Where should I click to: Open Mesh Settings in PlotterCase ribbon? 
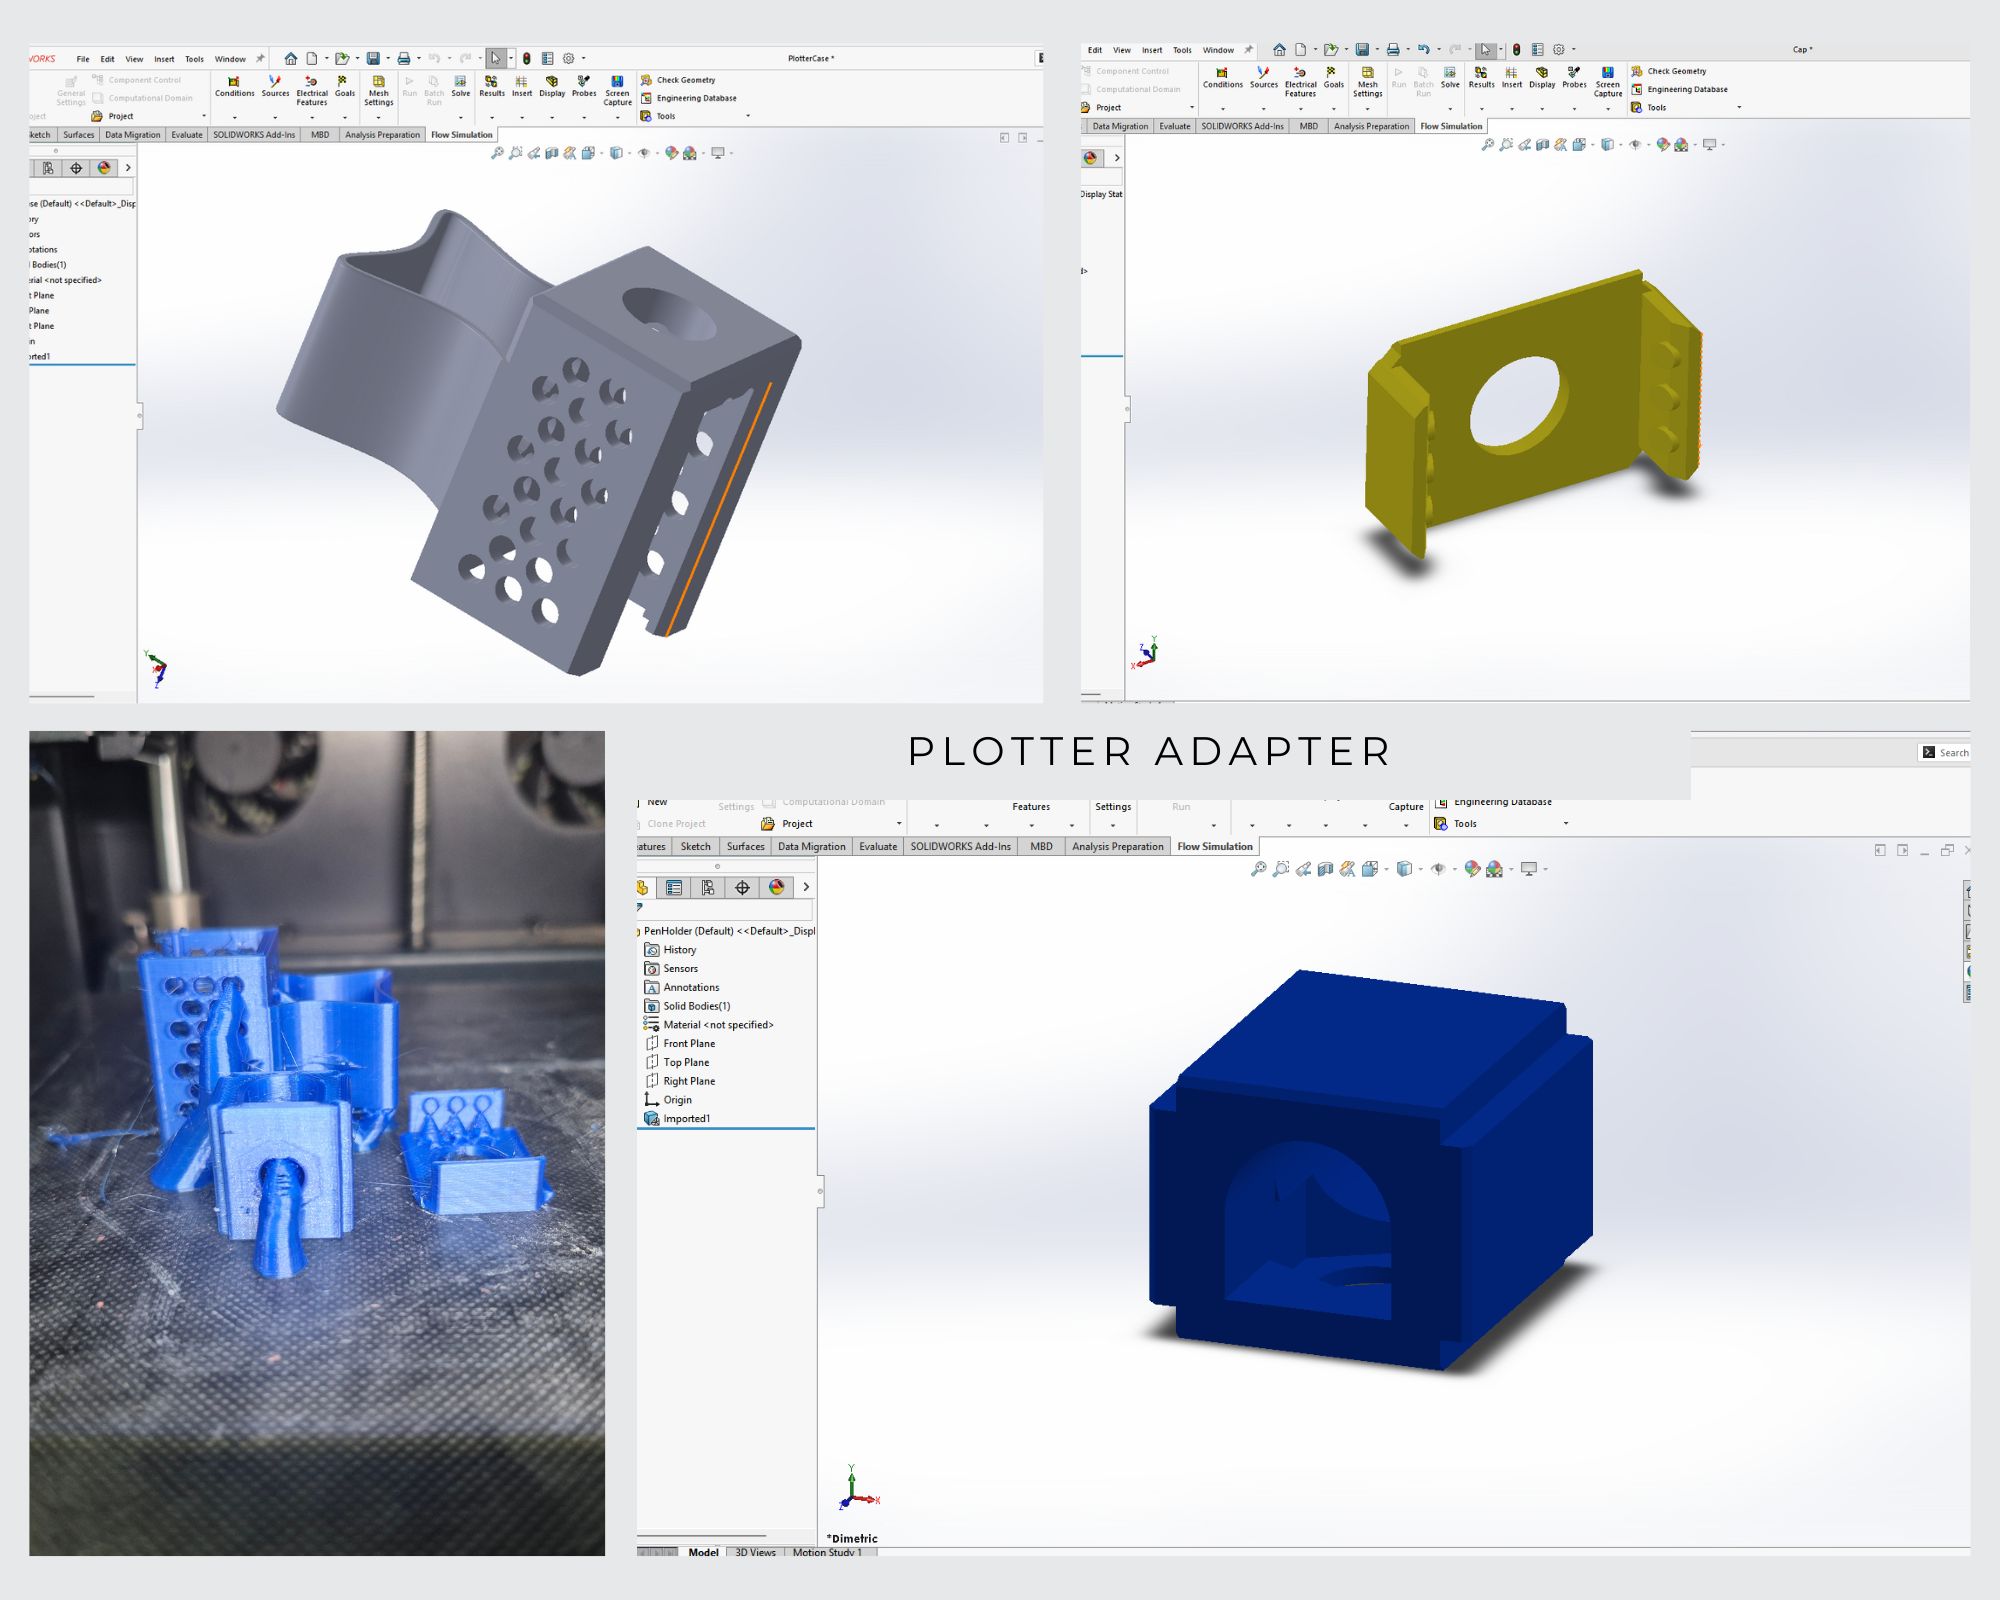pos(378,90)
